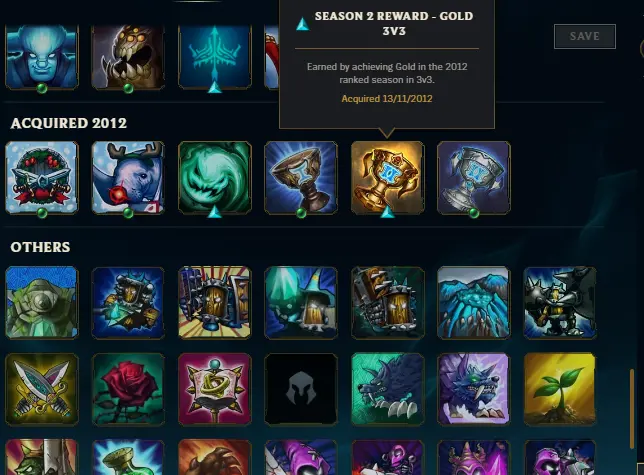This screenshot has height=475, width=644.
Task: Pick the blue-faced ice creature icon
Action: 41,57
